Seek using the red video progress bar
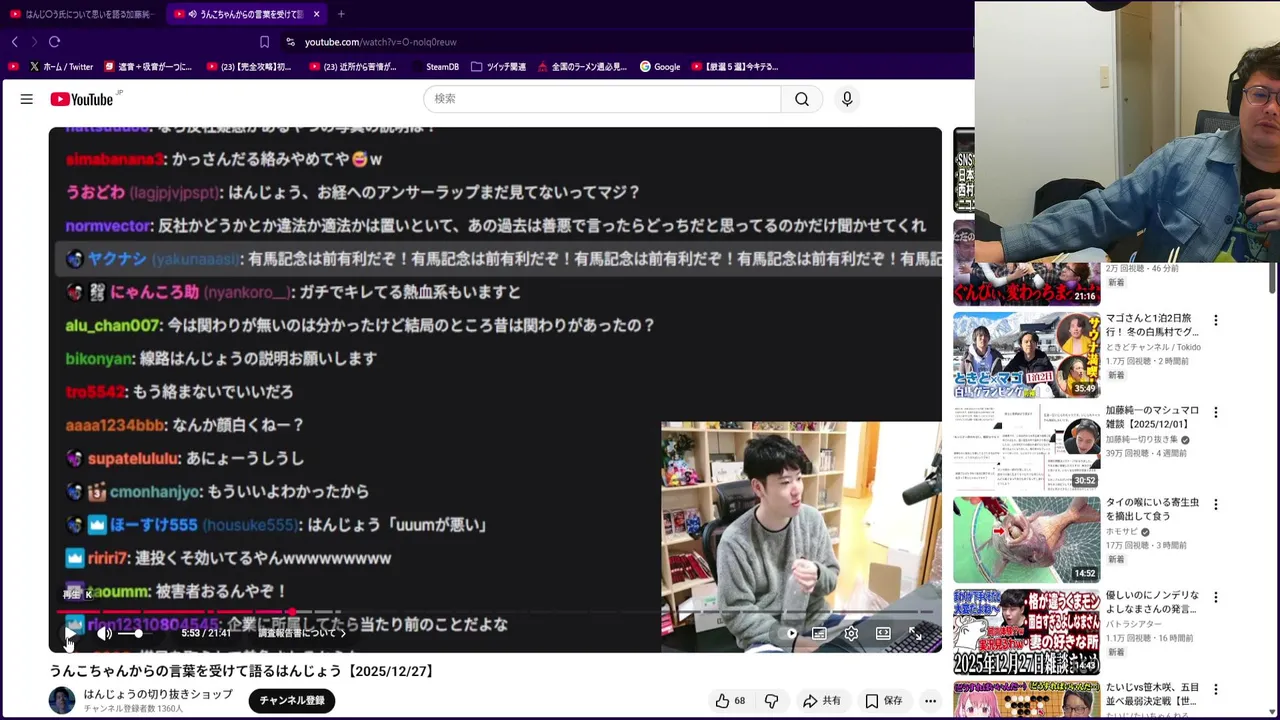 [x=495, y=611]
